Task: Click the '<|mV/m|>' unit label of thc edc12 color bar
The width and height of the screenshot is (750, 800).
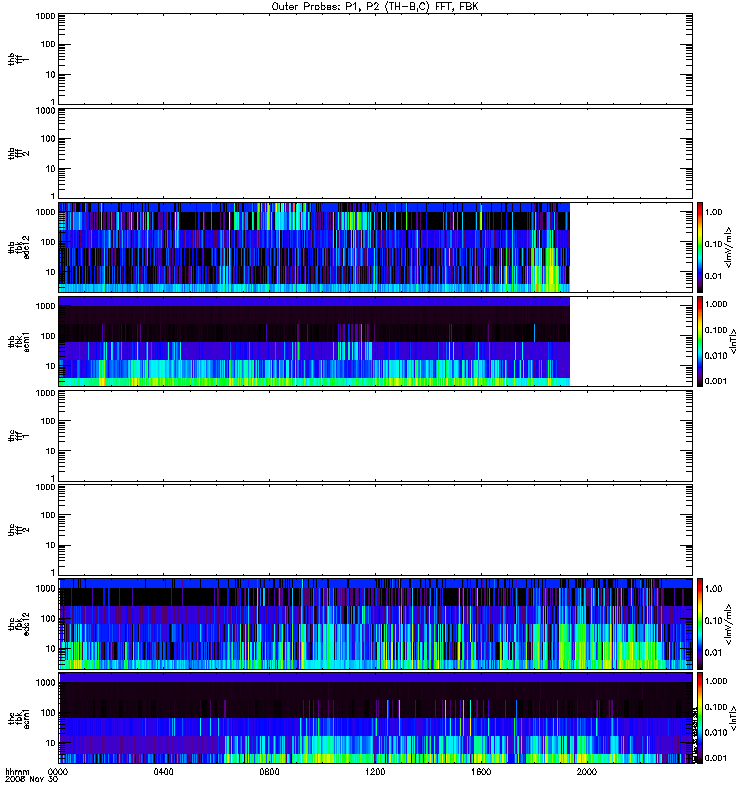Action: point(728,624)
